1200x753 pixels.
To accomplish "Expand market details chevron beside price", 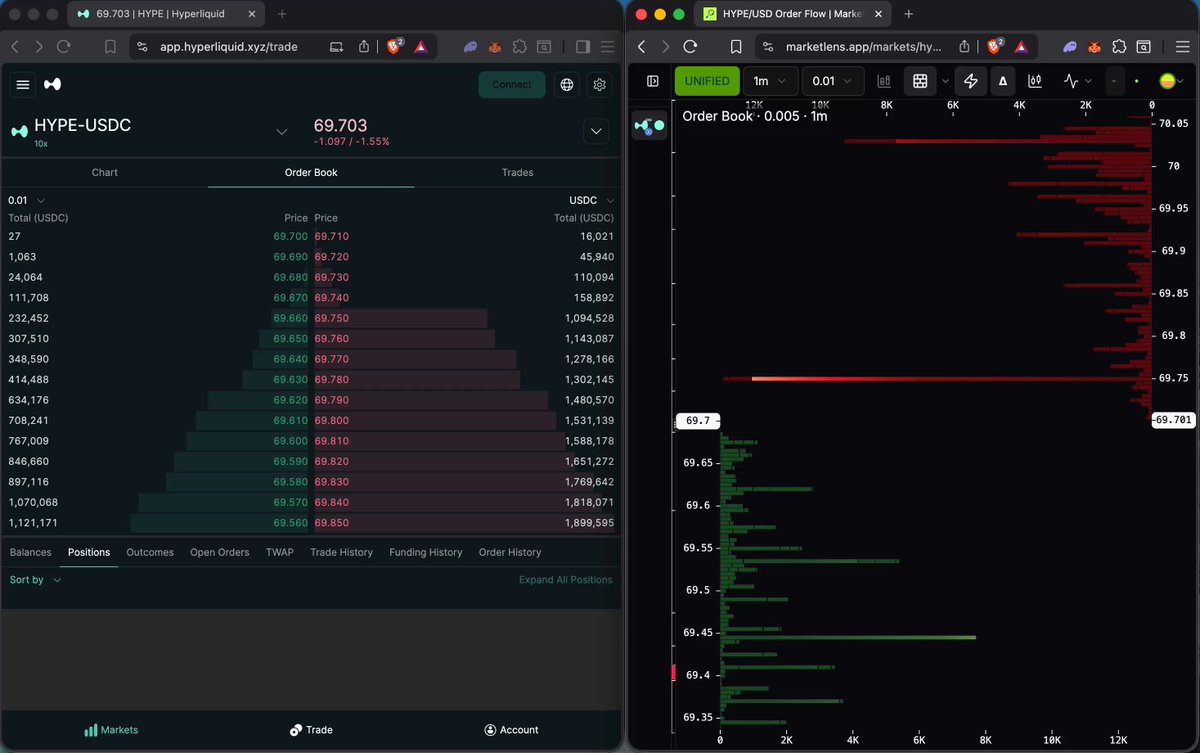I will [597, 131].
